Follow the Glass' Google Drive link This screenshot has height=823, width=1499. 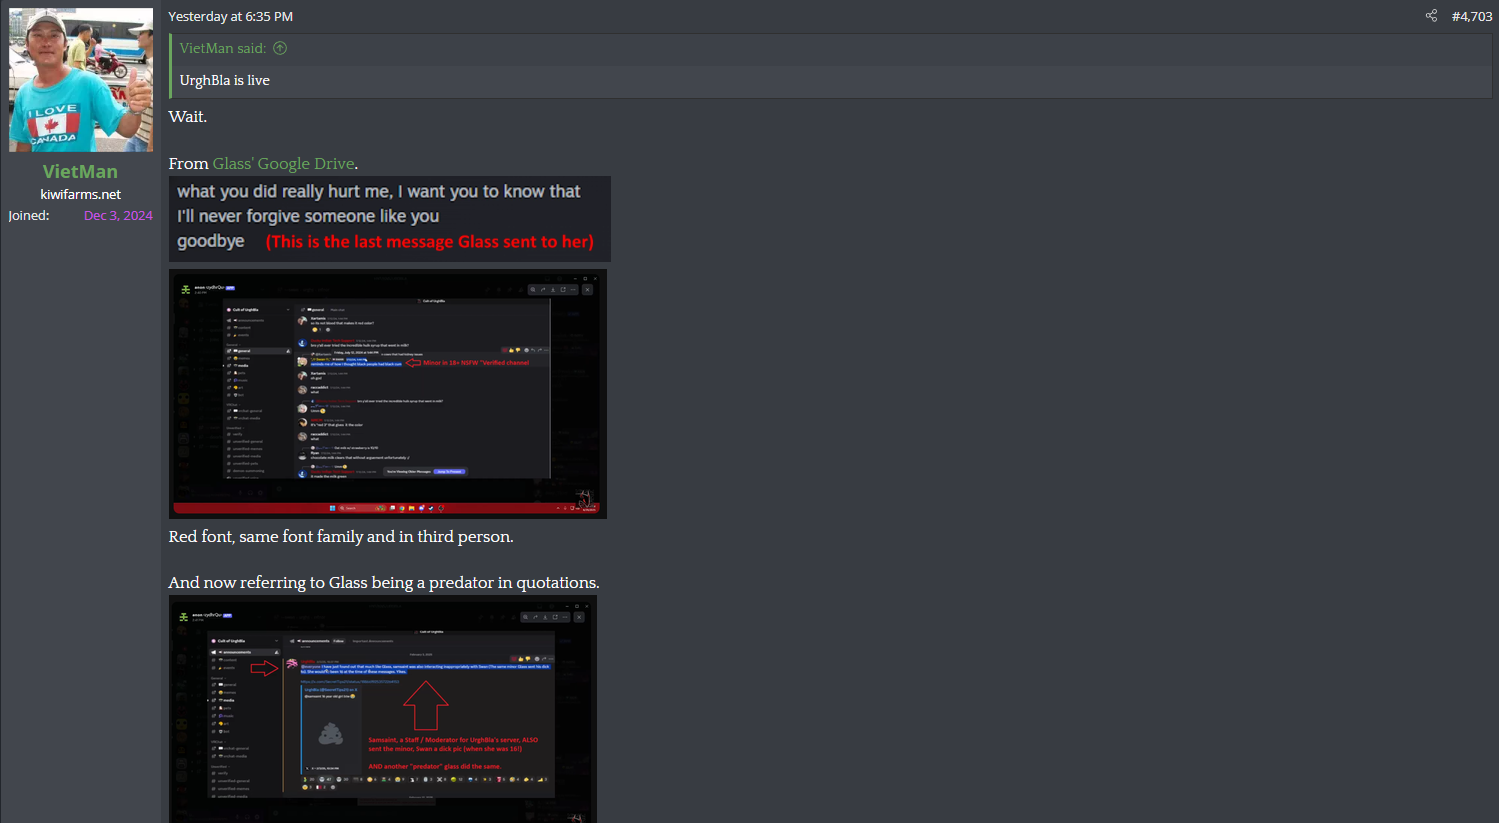pos(283,163)
